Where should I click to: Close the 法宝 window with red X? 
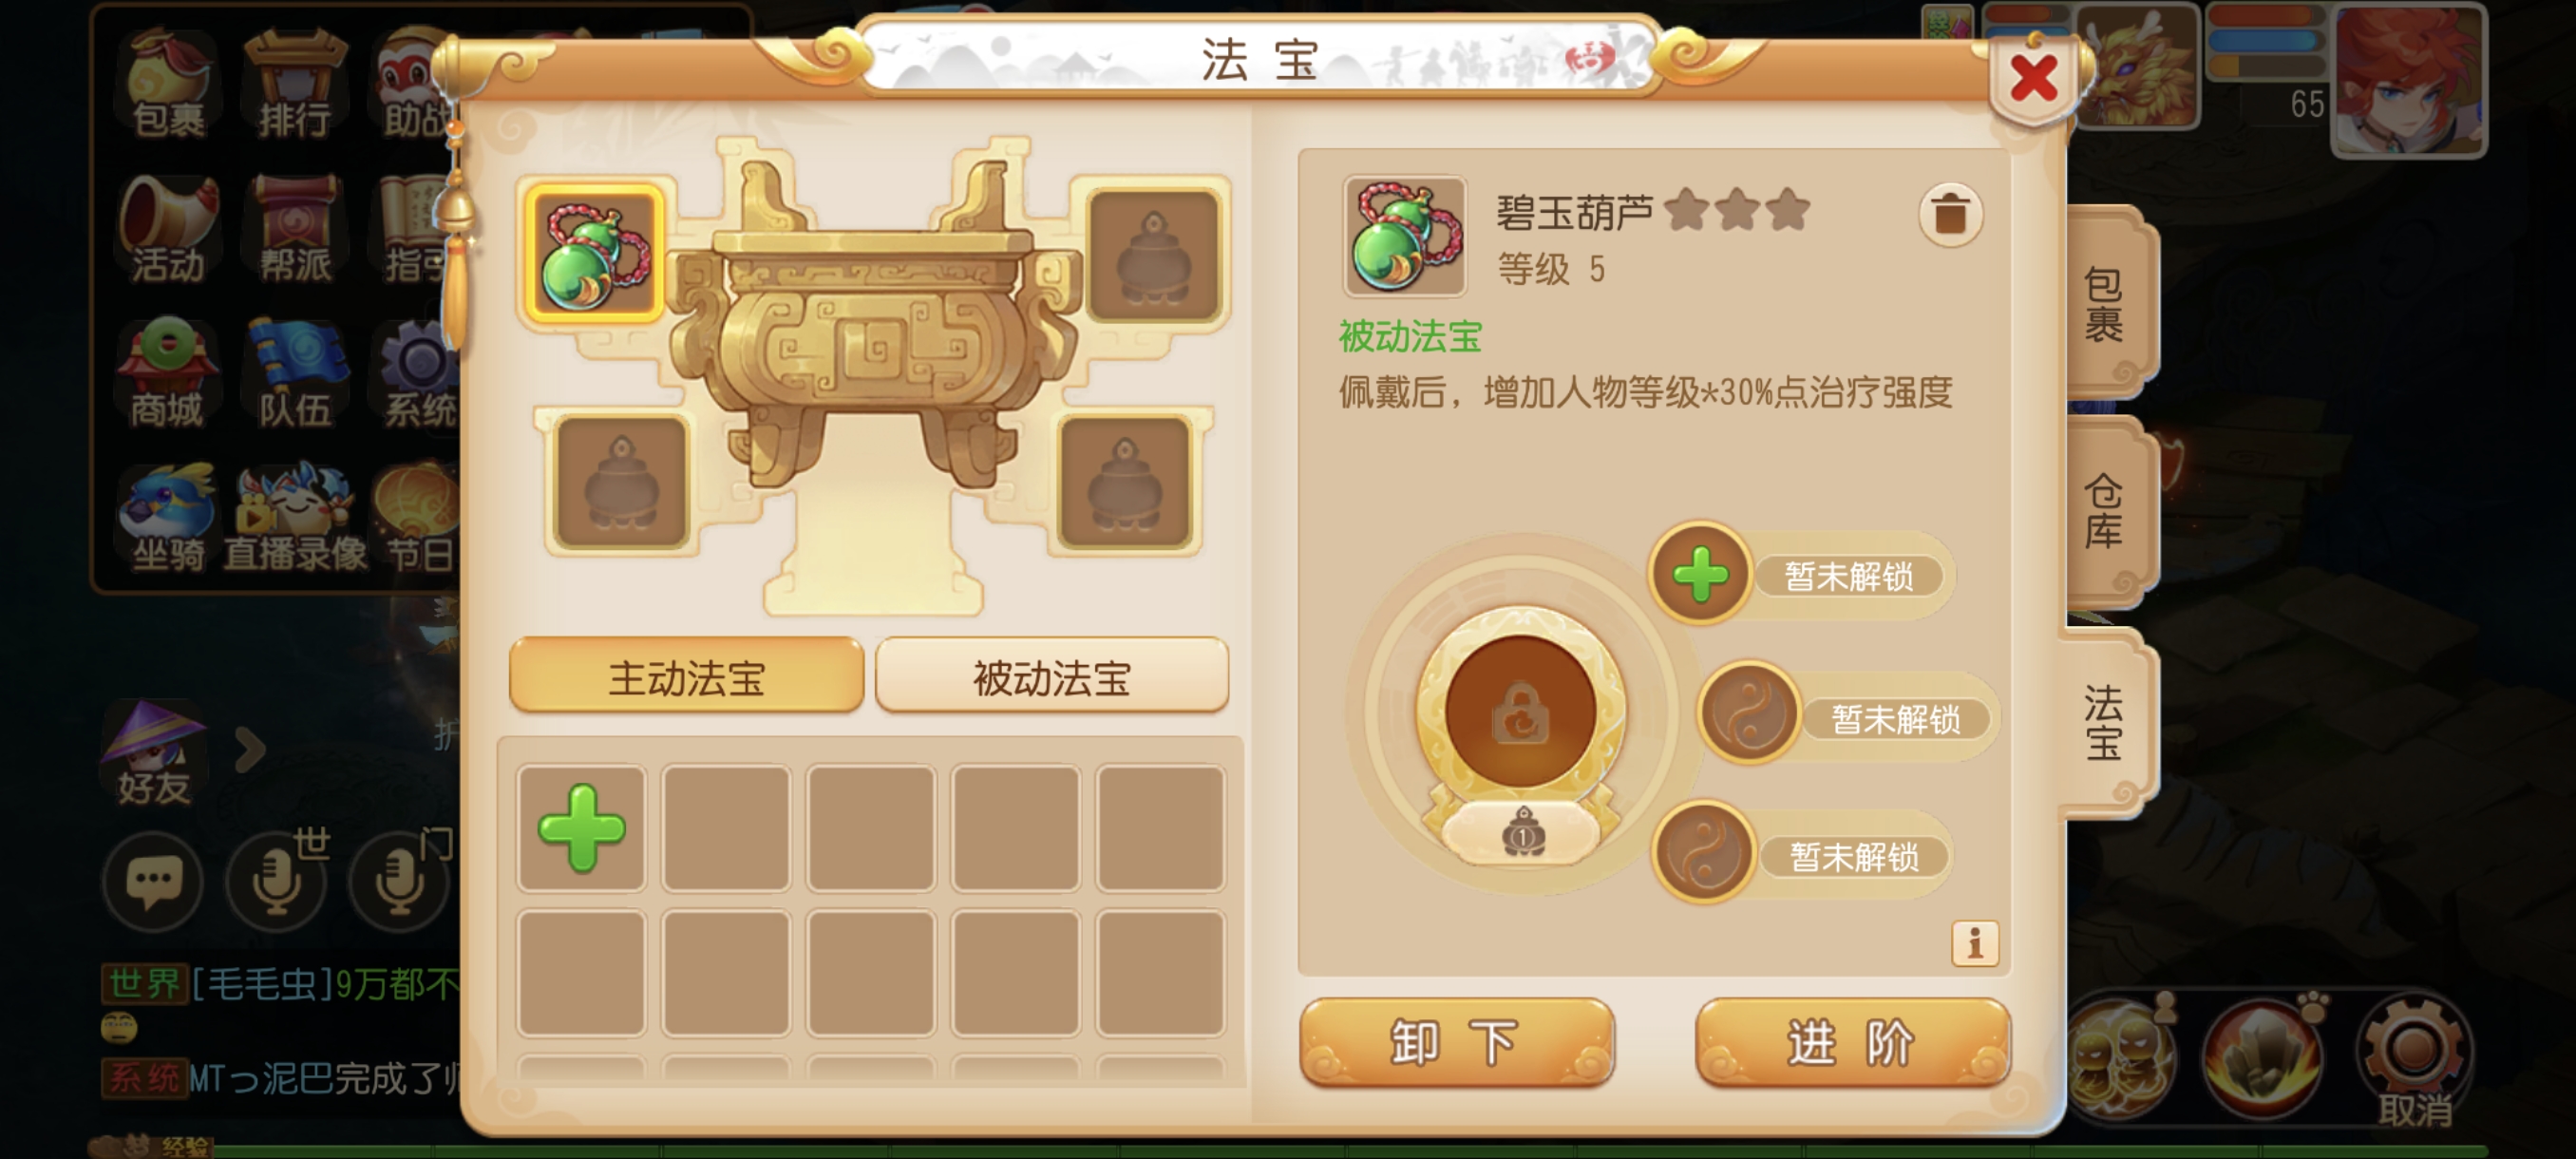[x=2034, y=79]
